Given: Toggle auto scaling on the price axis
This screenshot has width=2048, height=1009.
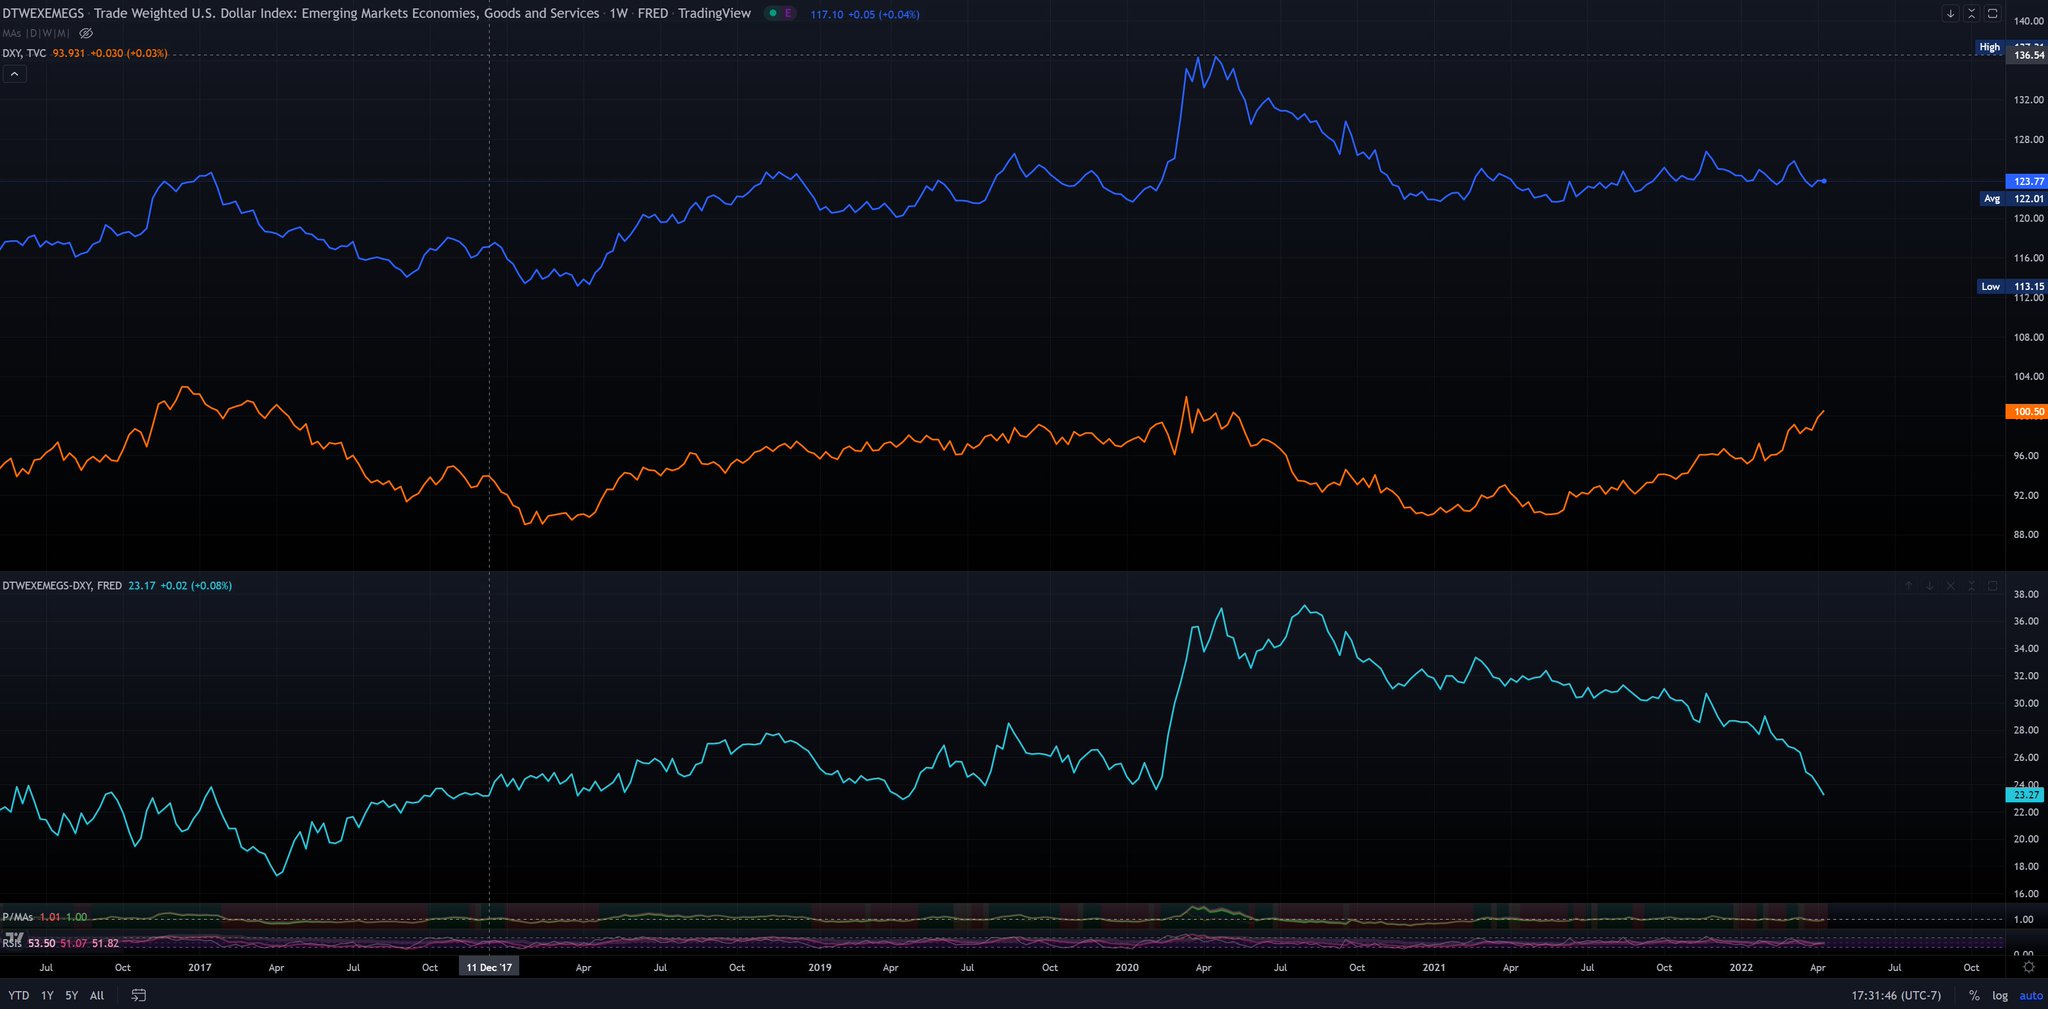Looking at the screenshot, I should point(2031,996).
